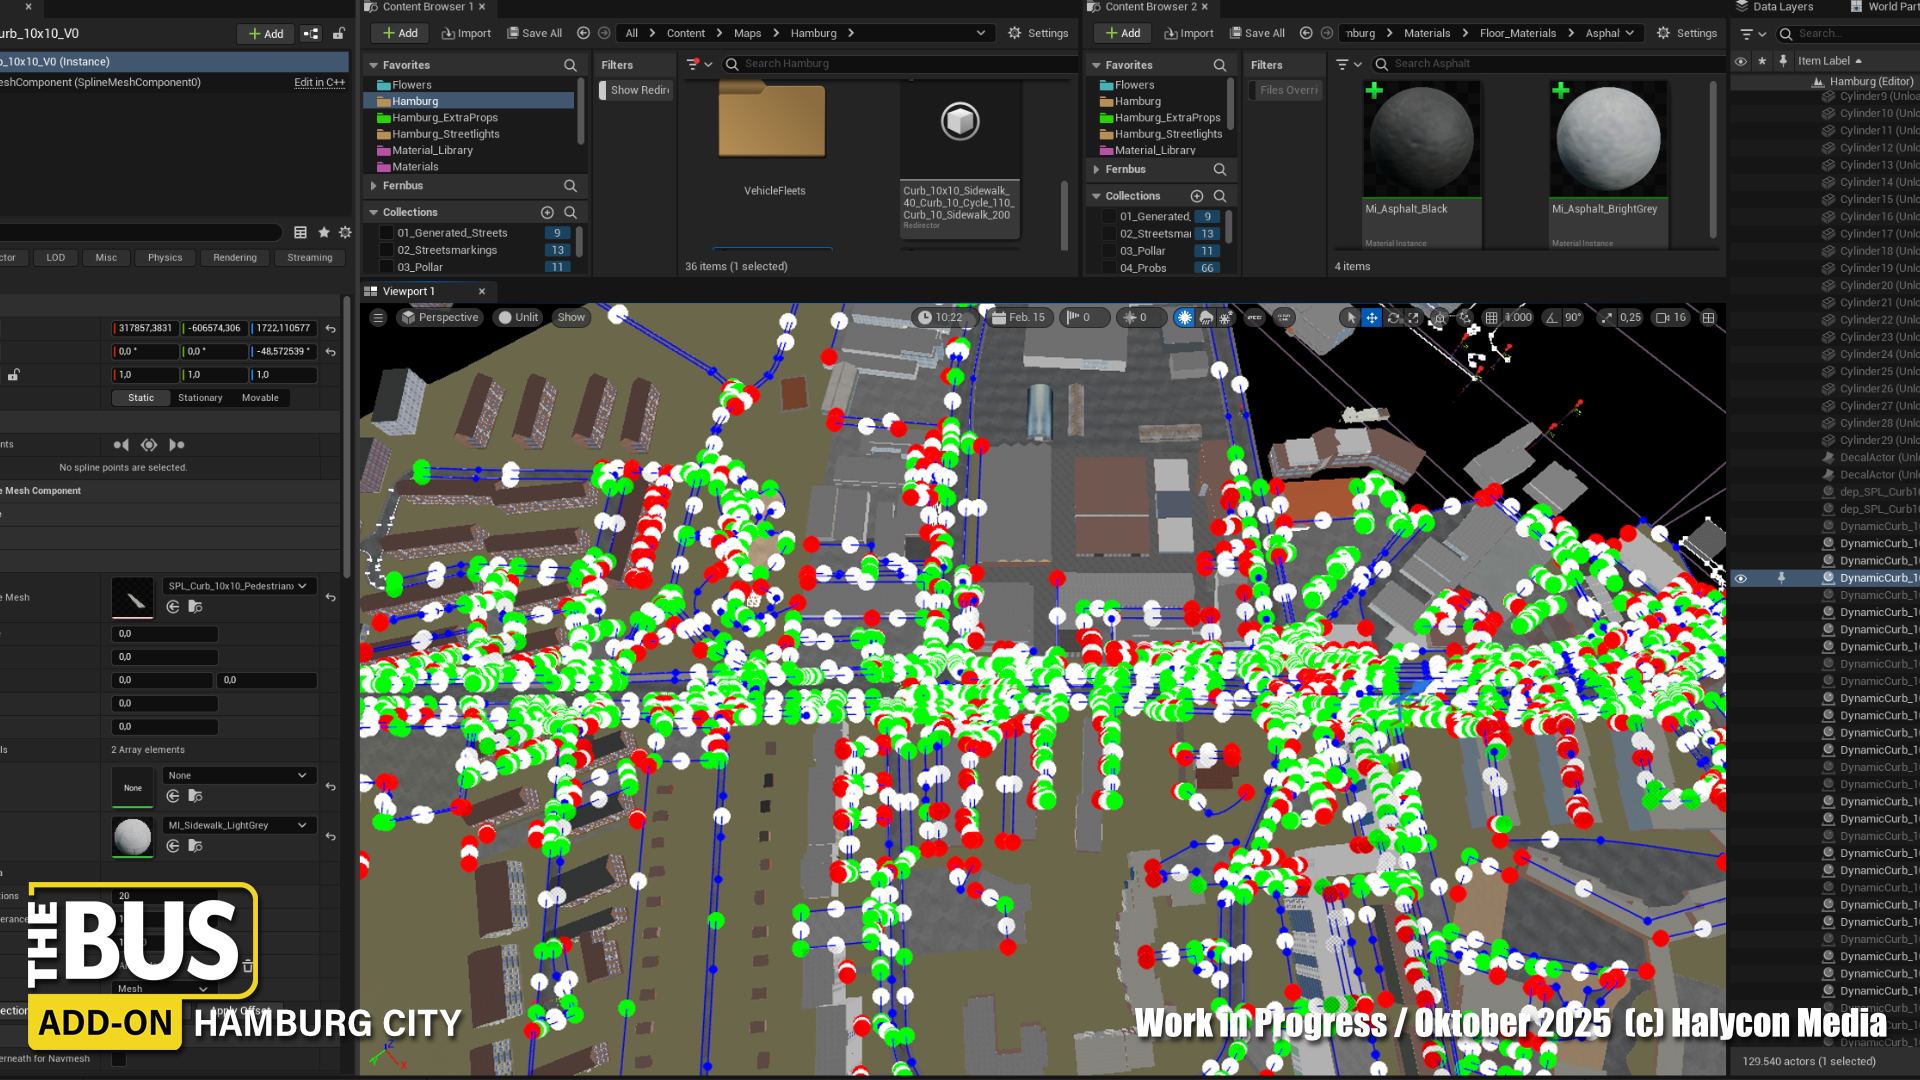Screen dimensions: 1920x1080
Task: Click the favorites star icon in details panel
Action: point(324,232)
